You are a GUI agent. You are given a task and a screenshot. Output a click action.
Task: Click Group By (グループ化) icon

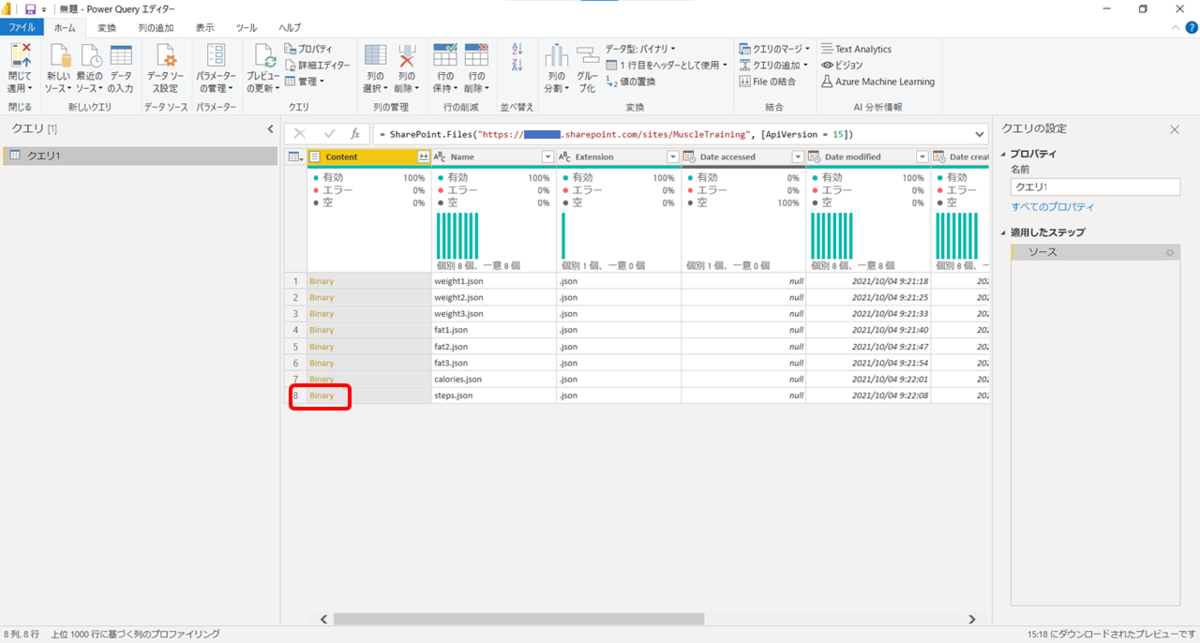pos(587,55)
